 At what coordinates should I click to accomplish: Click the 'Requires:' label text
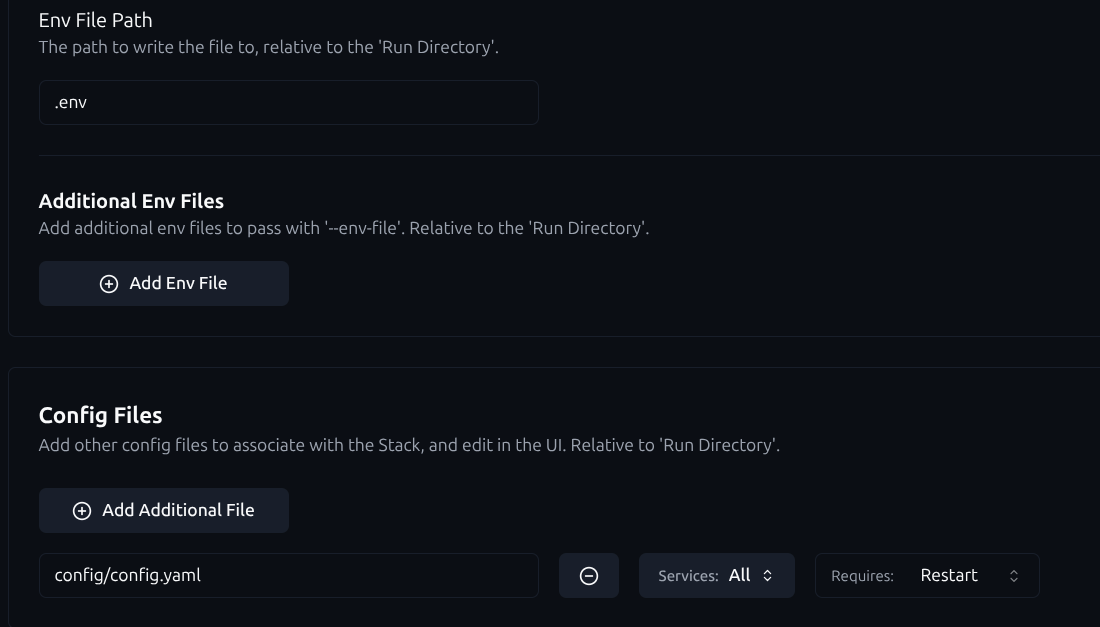(862, 576)
